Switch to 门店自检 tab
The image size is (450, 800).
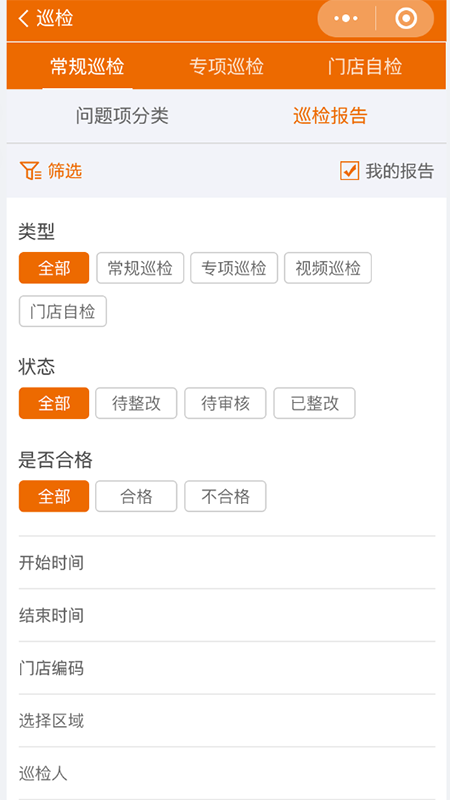pyautogui.click(x=365, y=67)
